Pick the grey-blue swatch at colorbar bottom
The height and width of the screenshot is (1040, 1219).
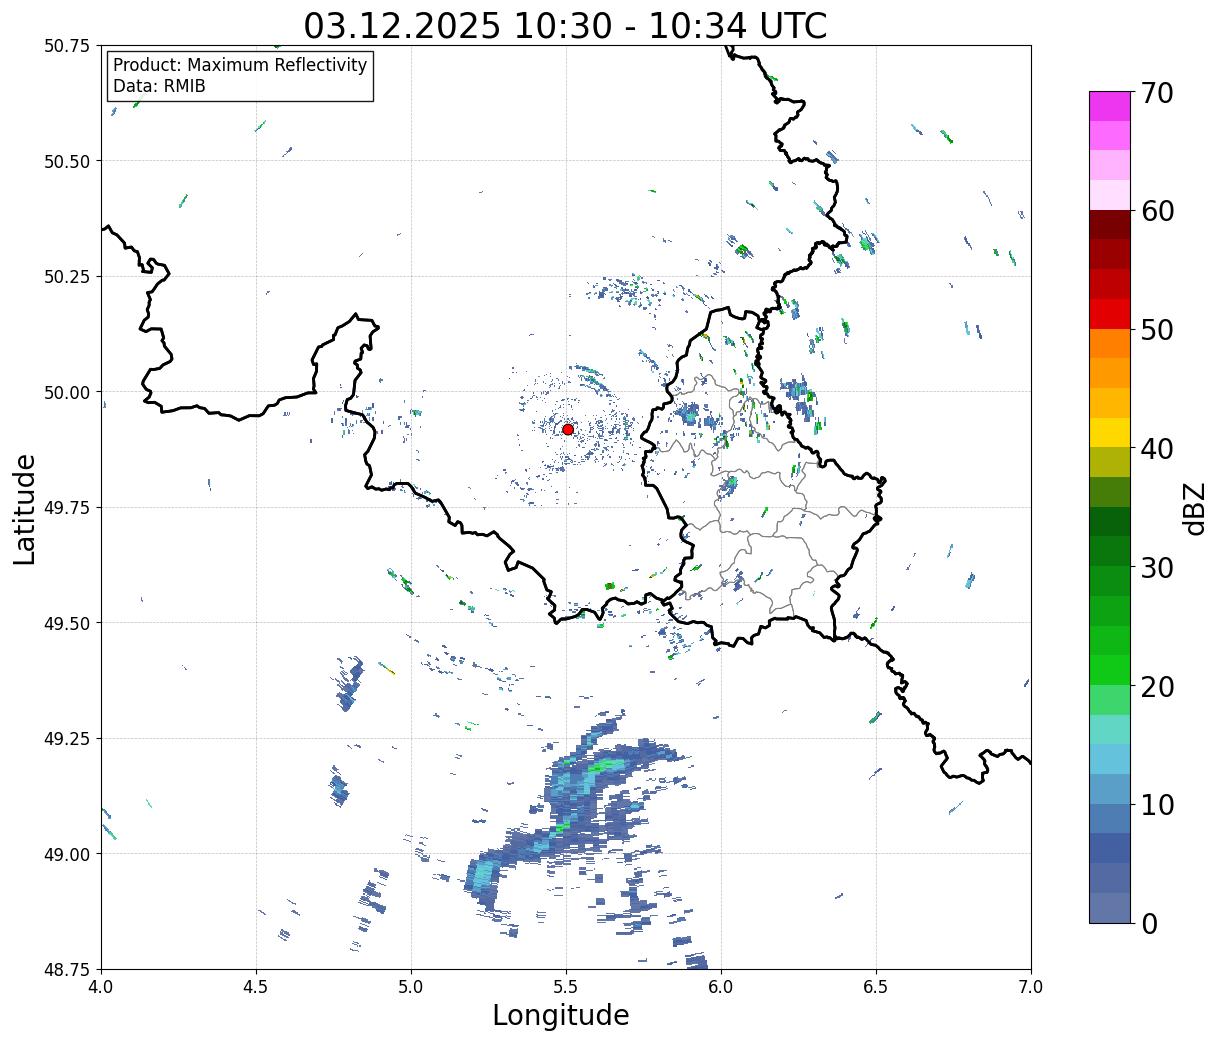pyautogui.click(x=1110, y=907)
